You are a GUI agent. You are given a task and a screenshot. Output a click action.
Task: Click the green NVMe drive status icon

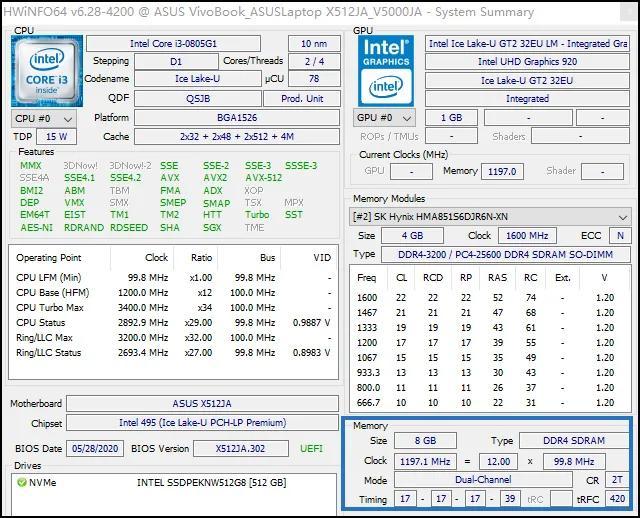(x=21, y=482)
